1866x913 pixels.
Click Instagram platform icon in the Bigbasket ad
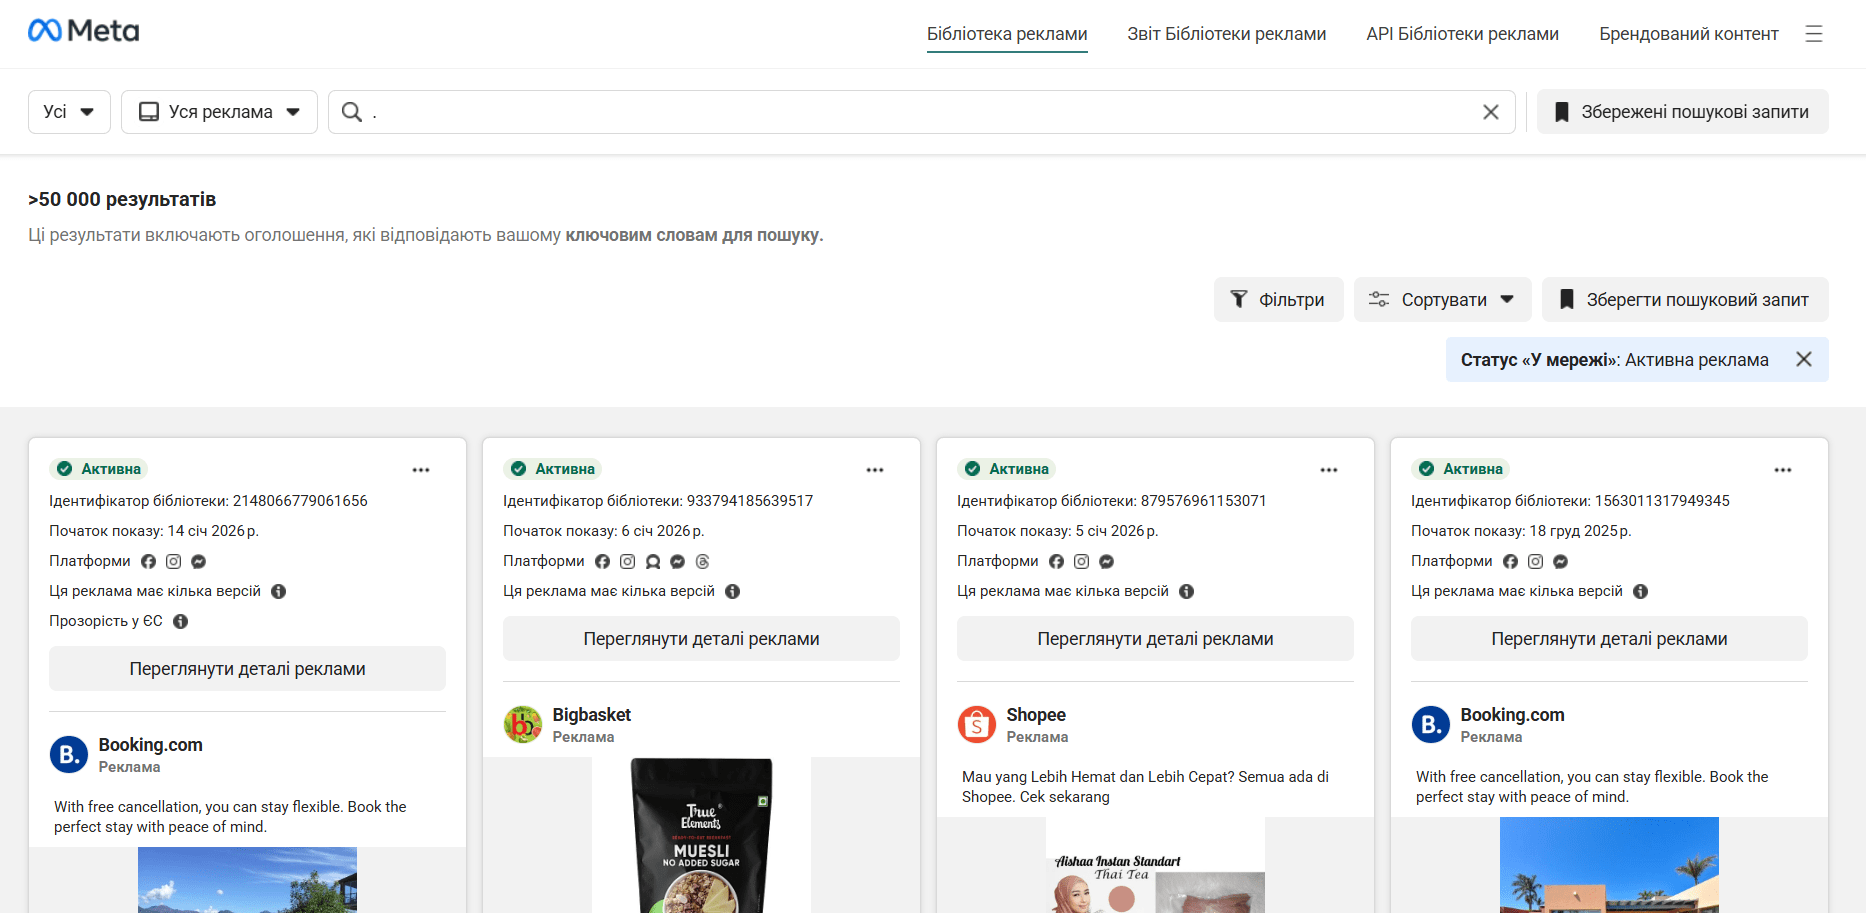pos(628,562)
